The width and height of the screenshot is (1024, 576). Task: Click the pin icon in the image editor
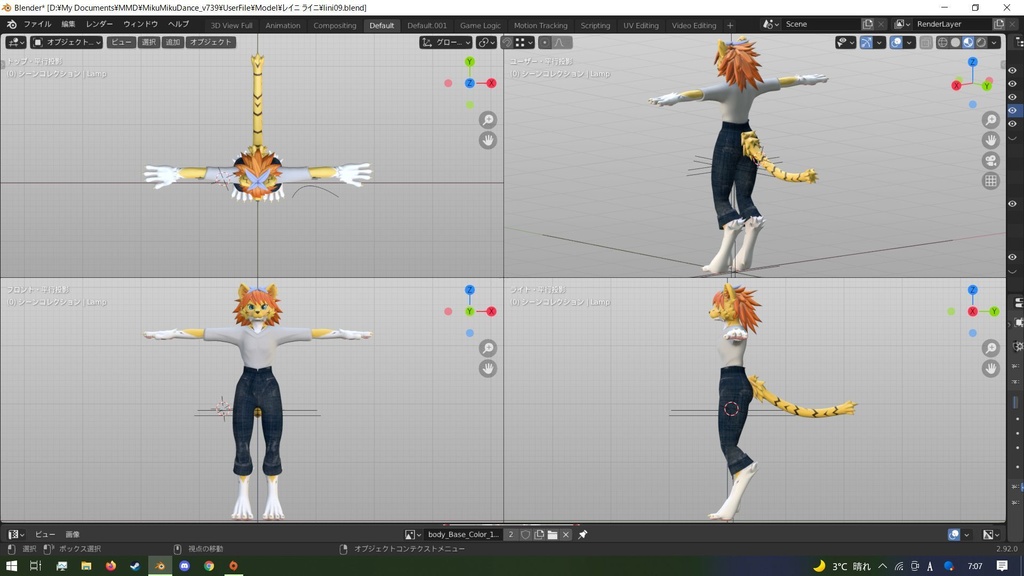[x=582, y=534]
